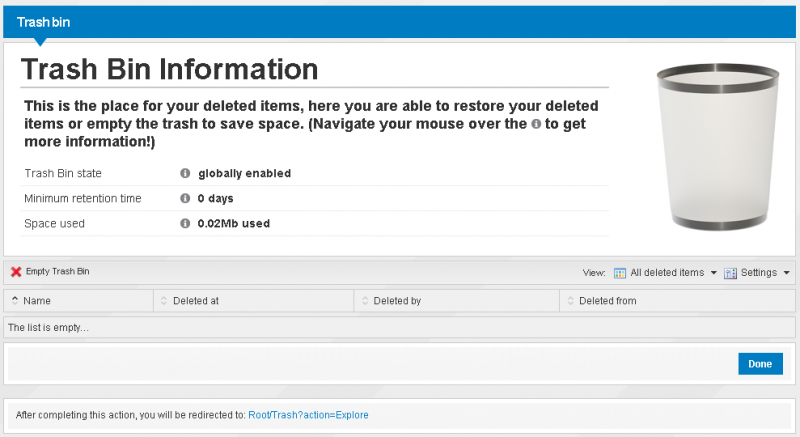Click the 'View:' label

click(x=594, y=273)
